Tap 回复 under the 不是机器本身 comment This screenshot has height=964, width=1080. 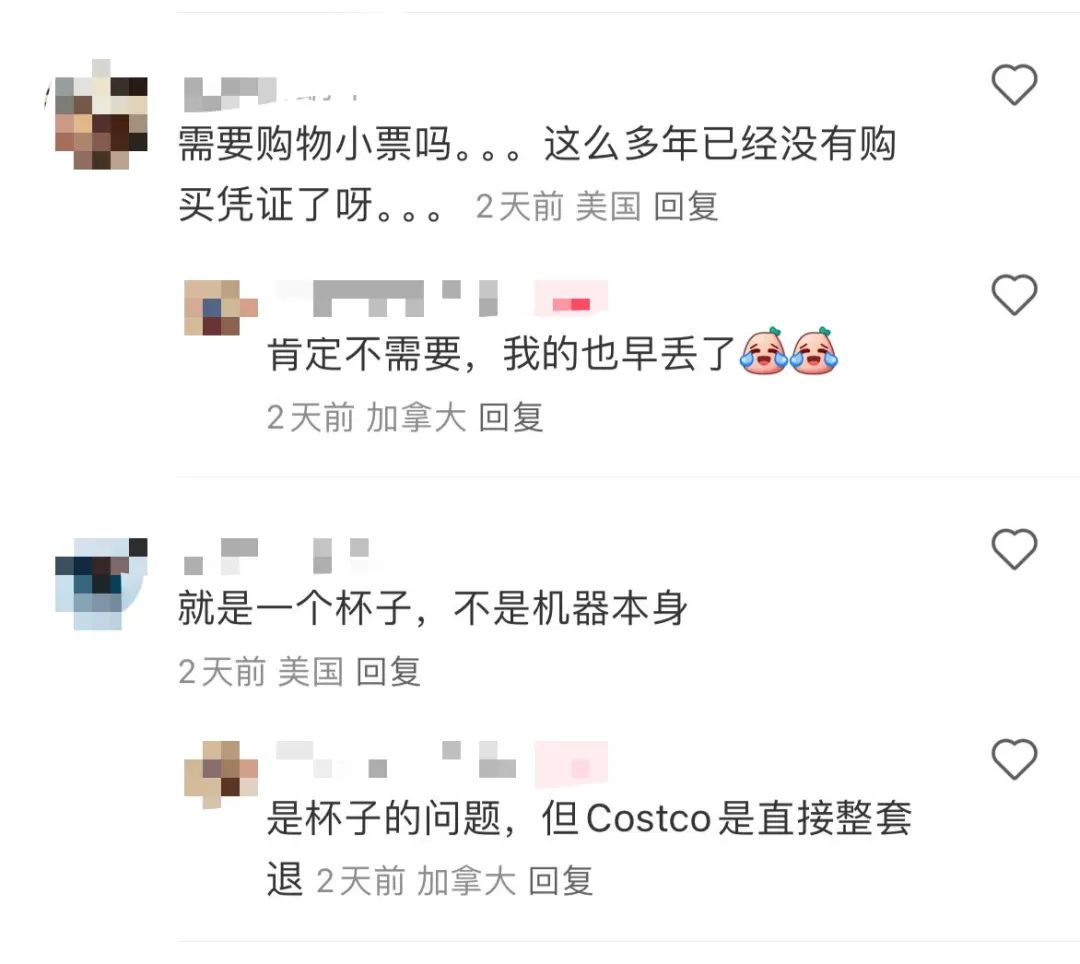click(x=388, y=672)
